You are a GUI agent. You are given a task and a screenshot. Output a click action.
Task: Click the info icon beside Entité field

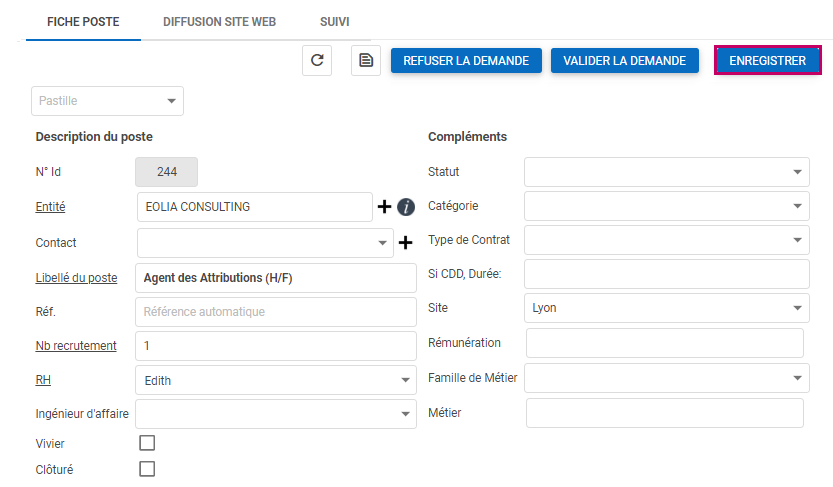coord(406,207)
